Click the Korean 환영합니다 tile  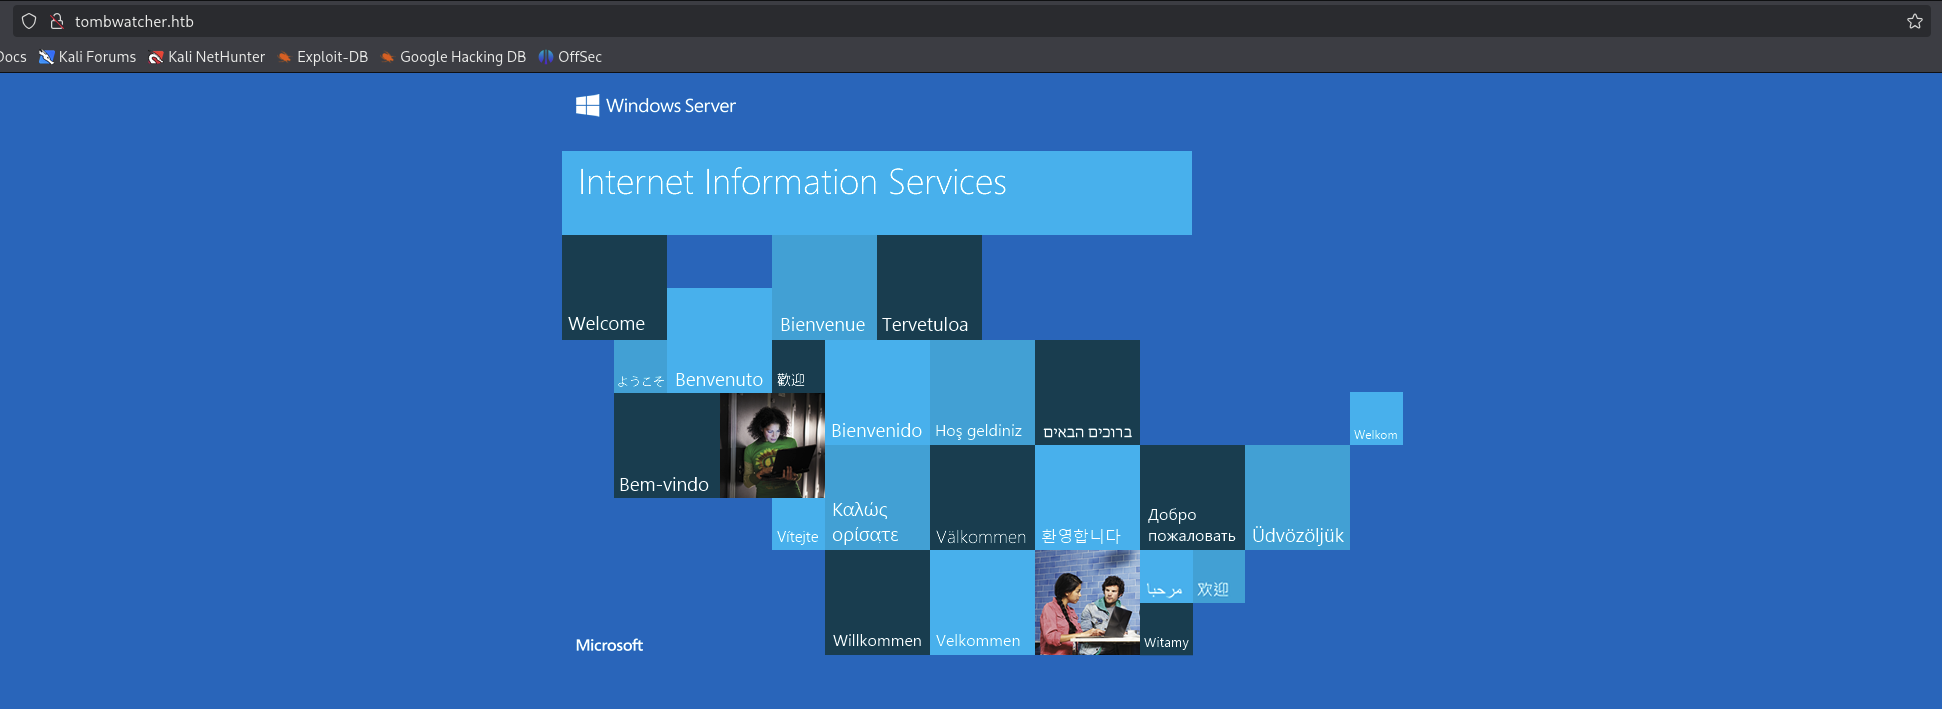[x=1087, y=497]
